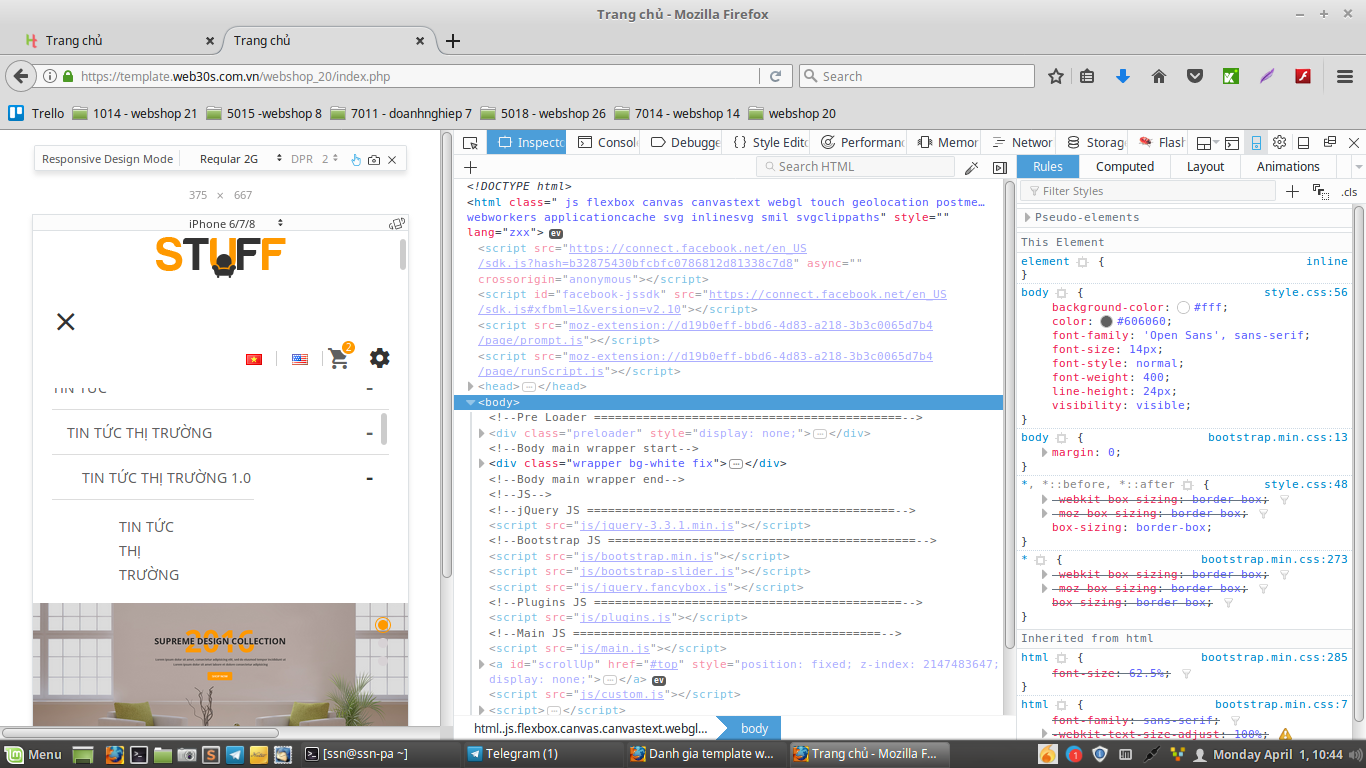
Task: Expand the div wrapper bg-white fix node
Action: (482, 463)
